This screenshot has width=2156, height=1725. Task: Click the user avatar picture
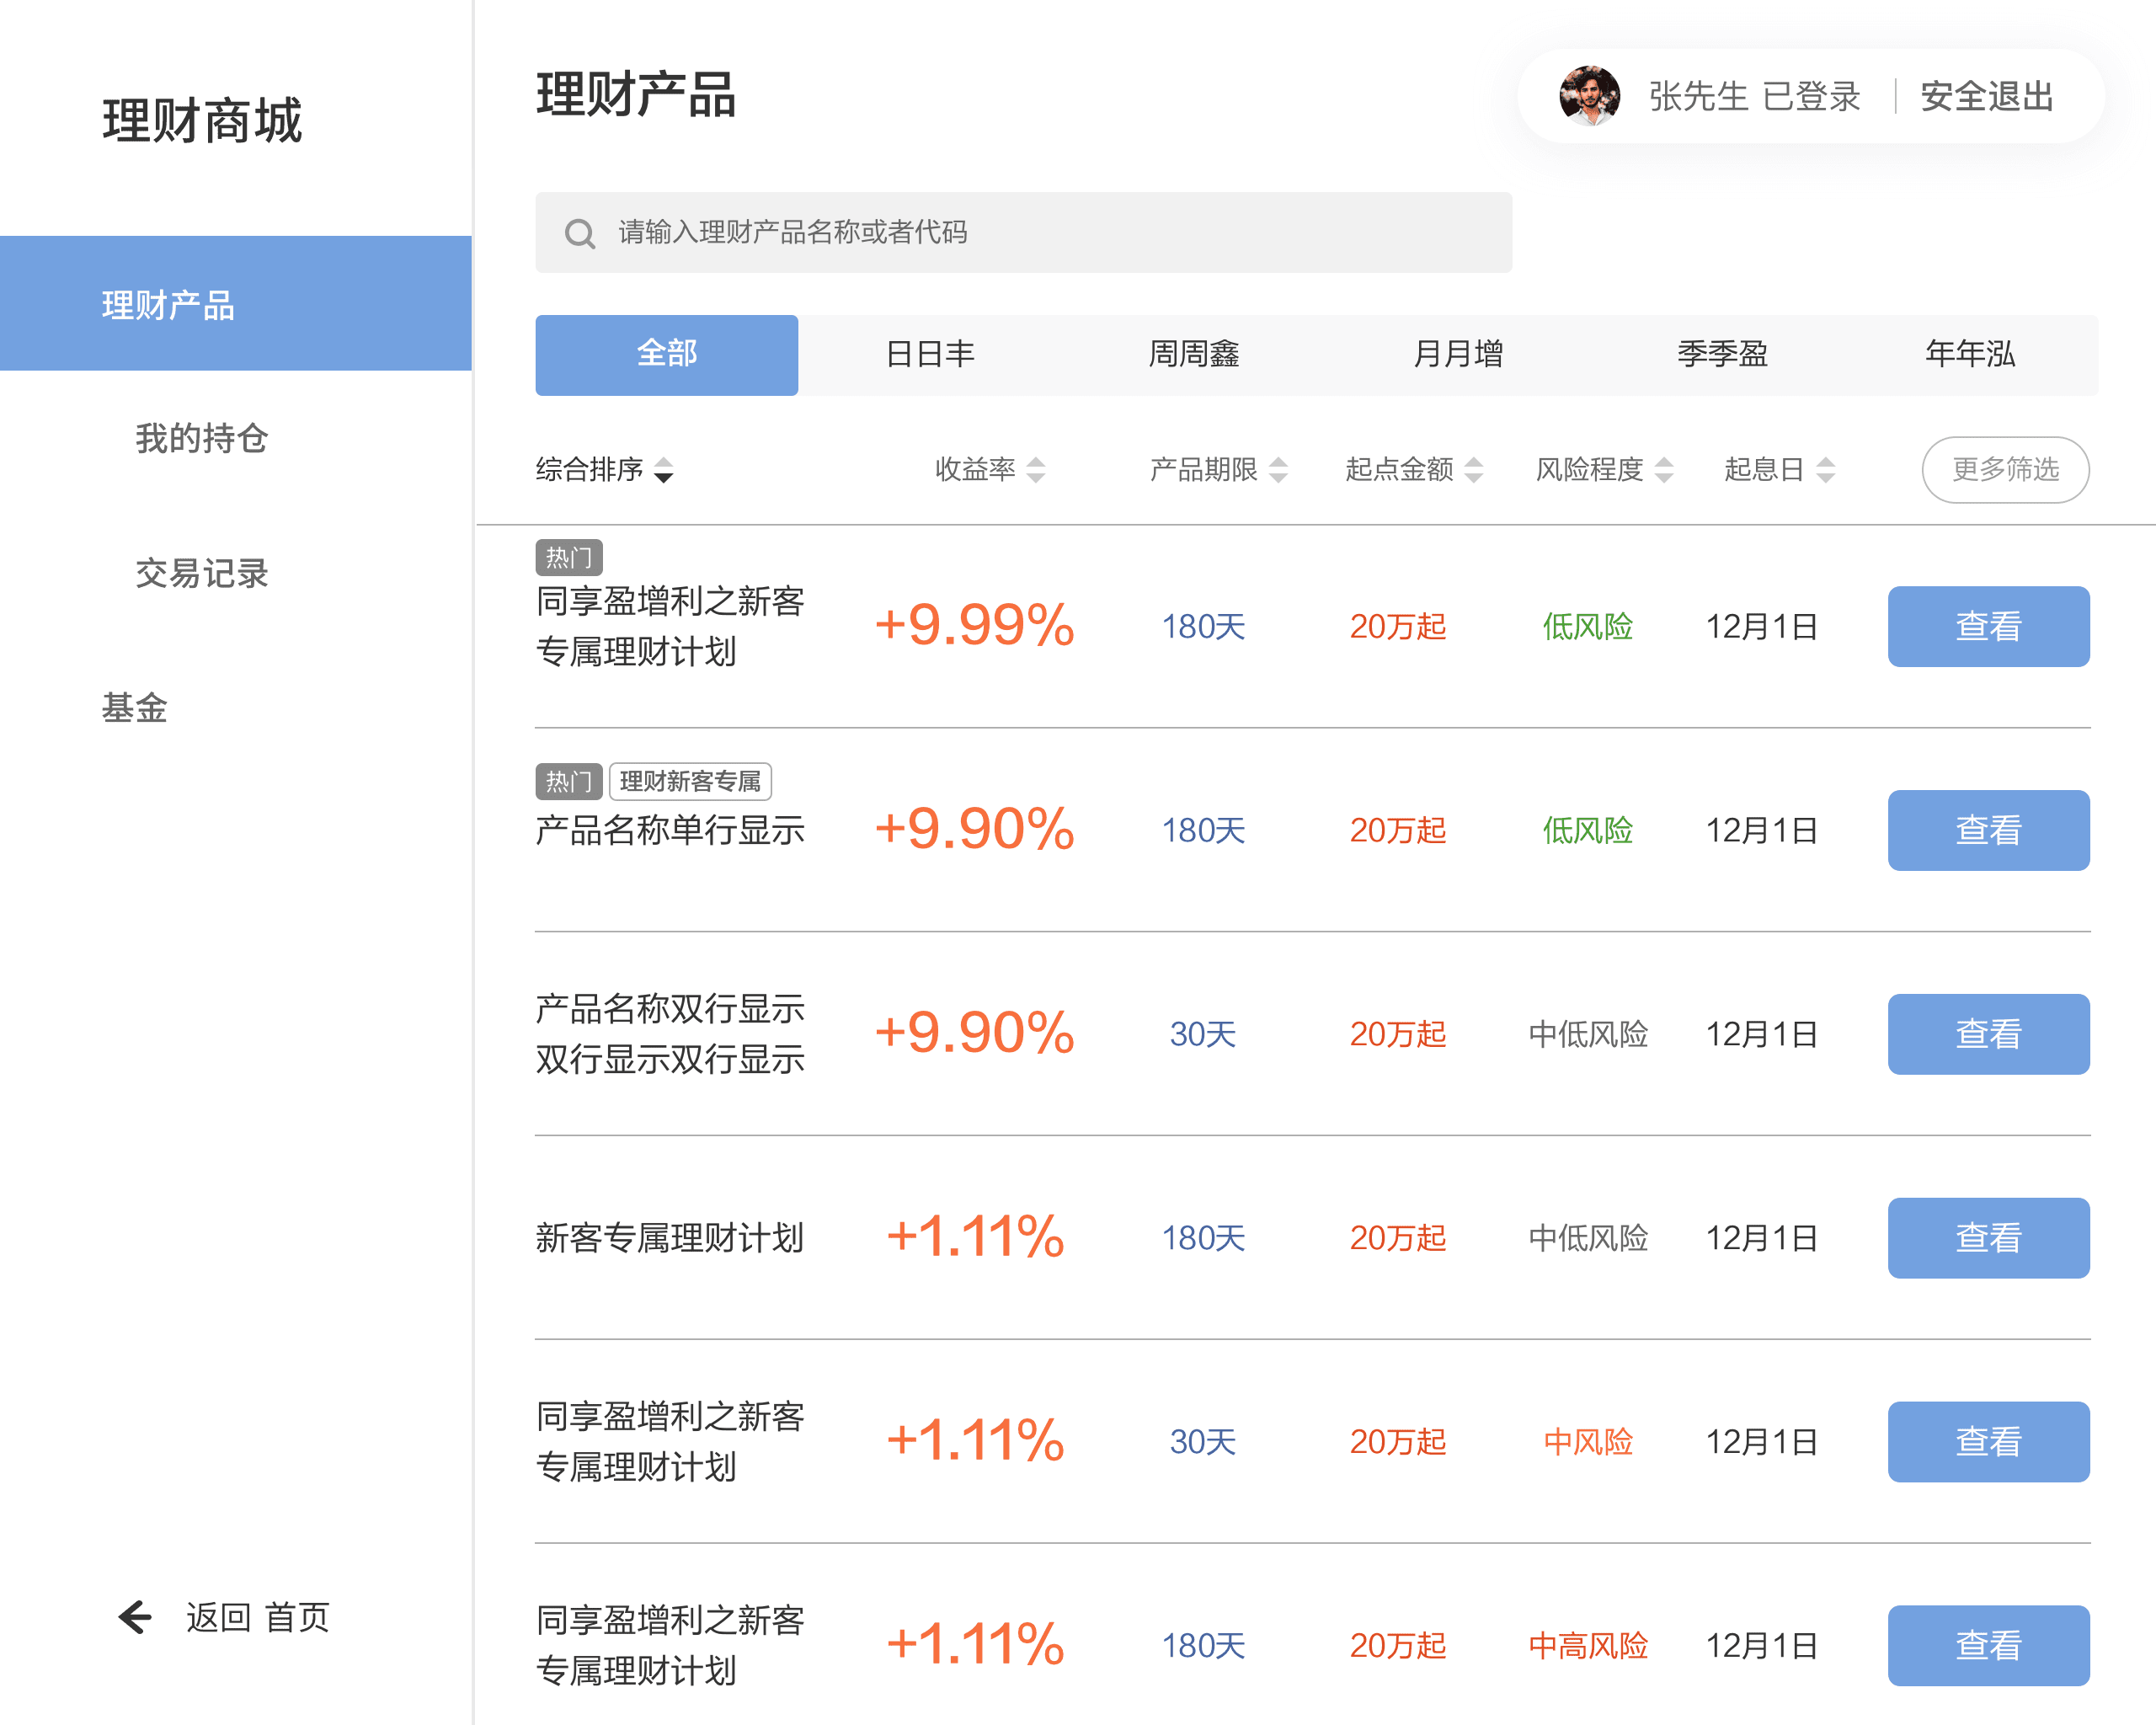click(1589, 96)
